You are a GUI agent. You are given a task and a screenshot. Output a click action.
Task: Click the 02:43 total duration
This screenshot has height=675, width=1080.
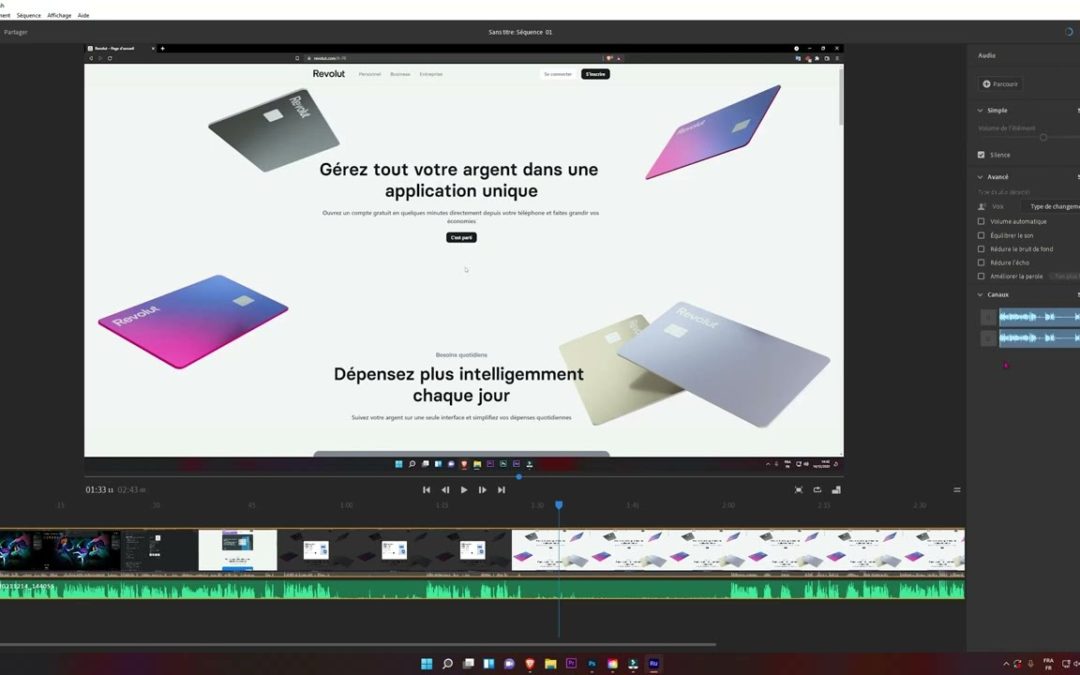[x=131, y=490]
